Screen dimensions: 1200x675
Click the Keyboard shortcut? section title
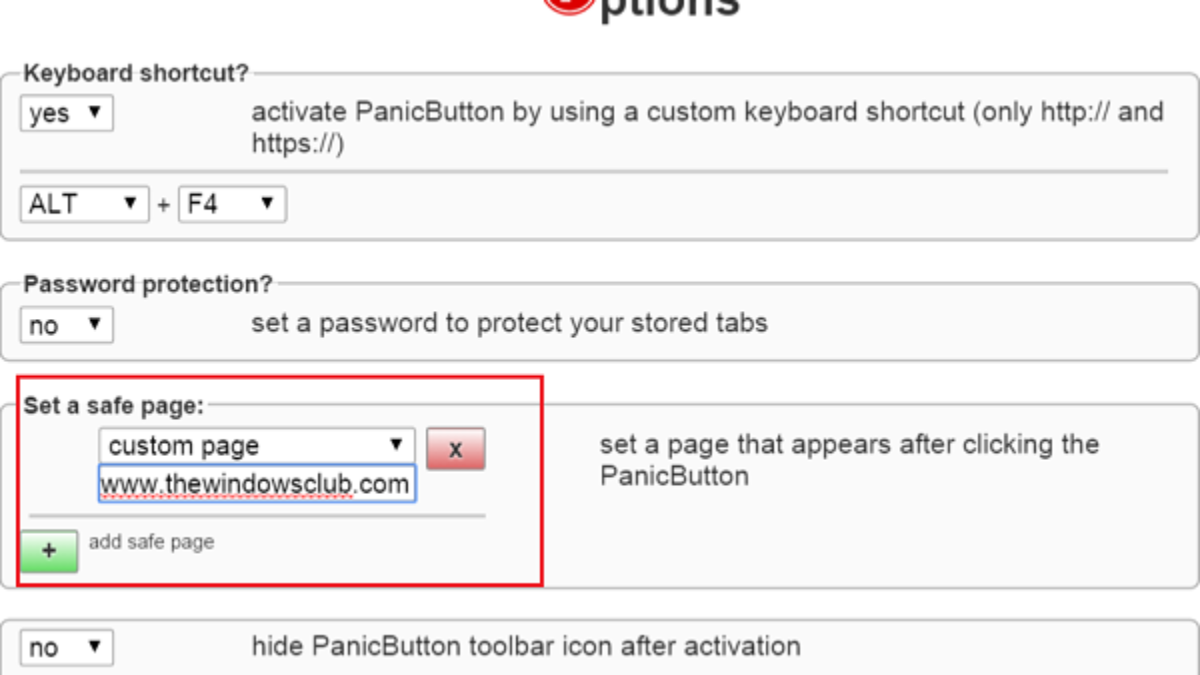[x=136, y=73]
